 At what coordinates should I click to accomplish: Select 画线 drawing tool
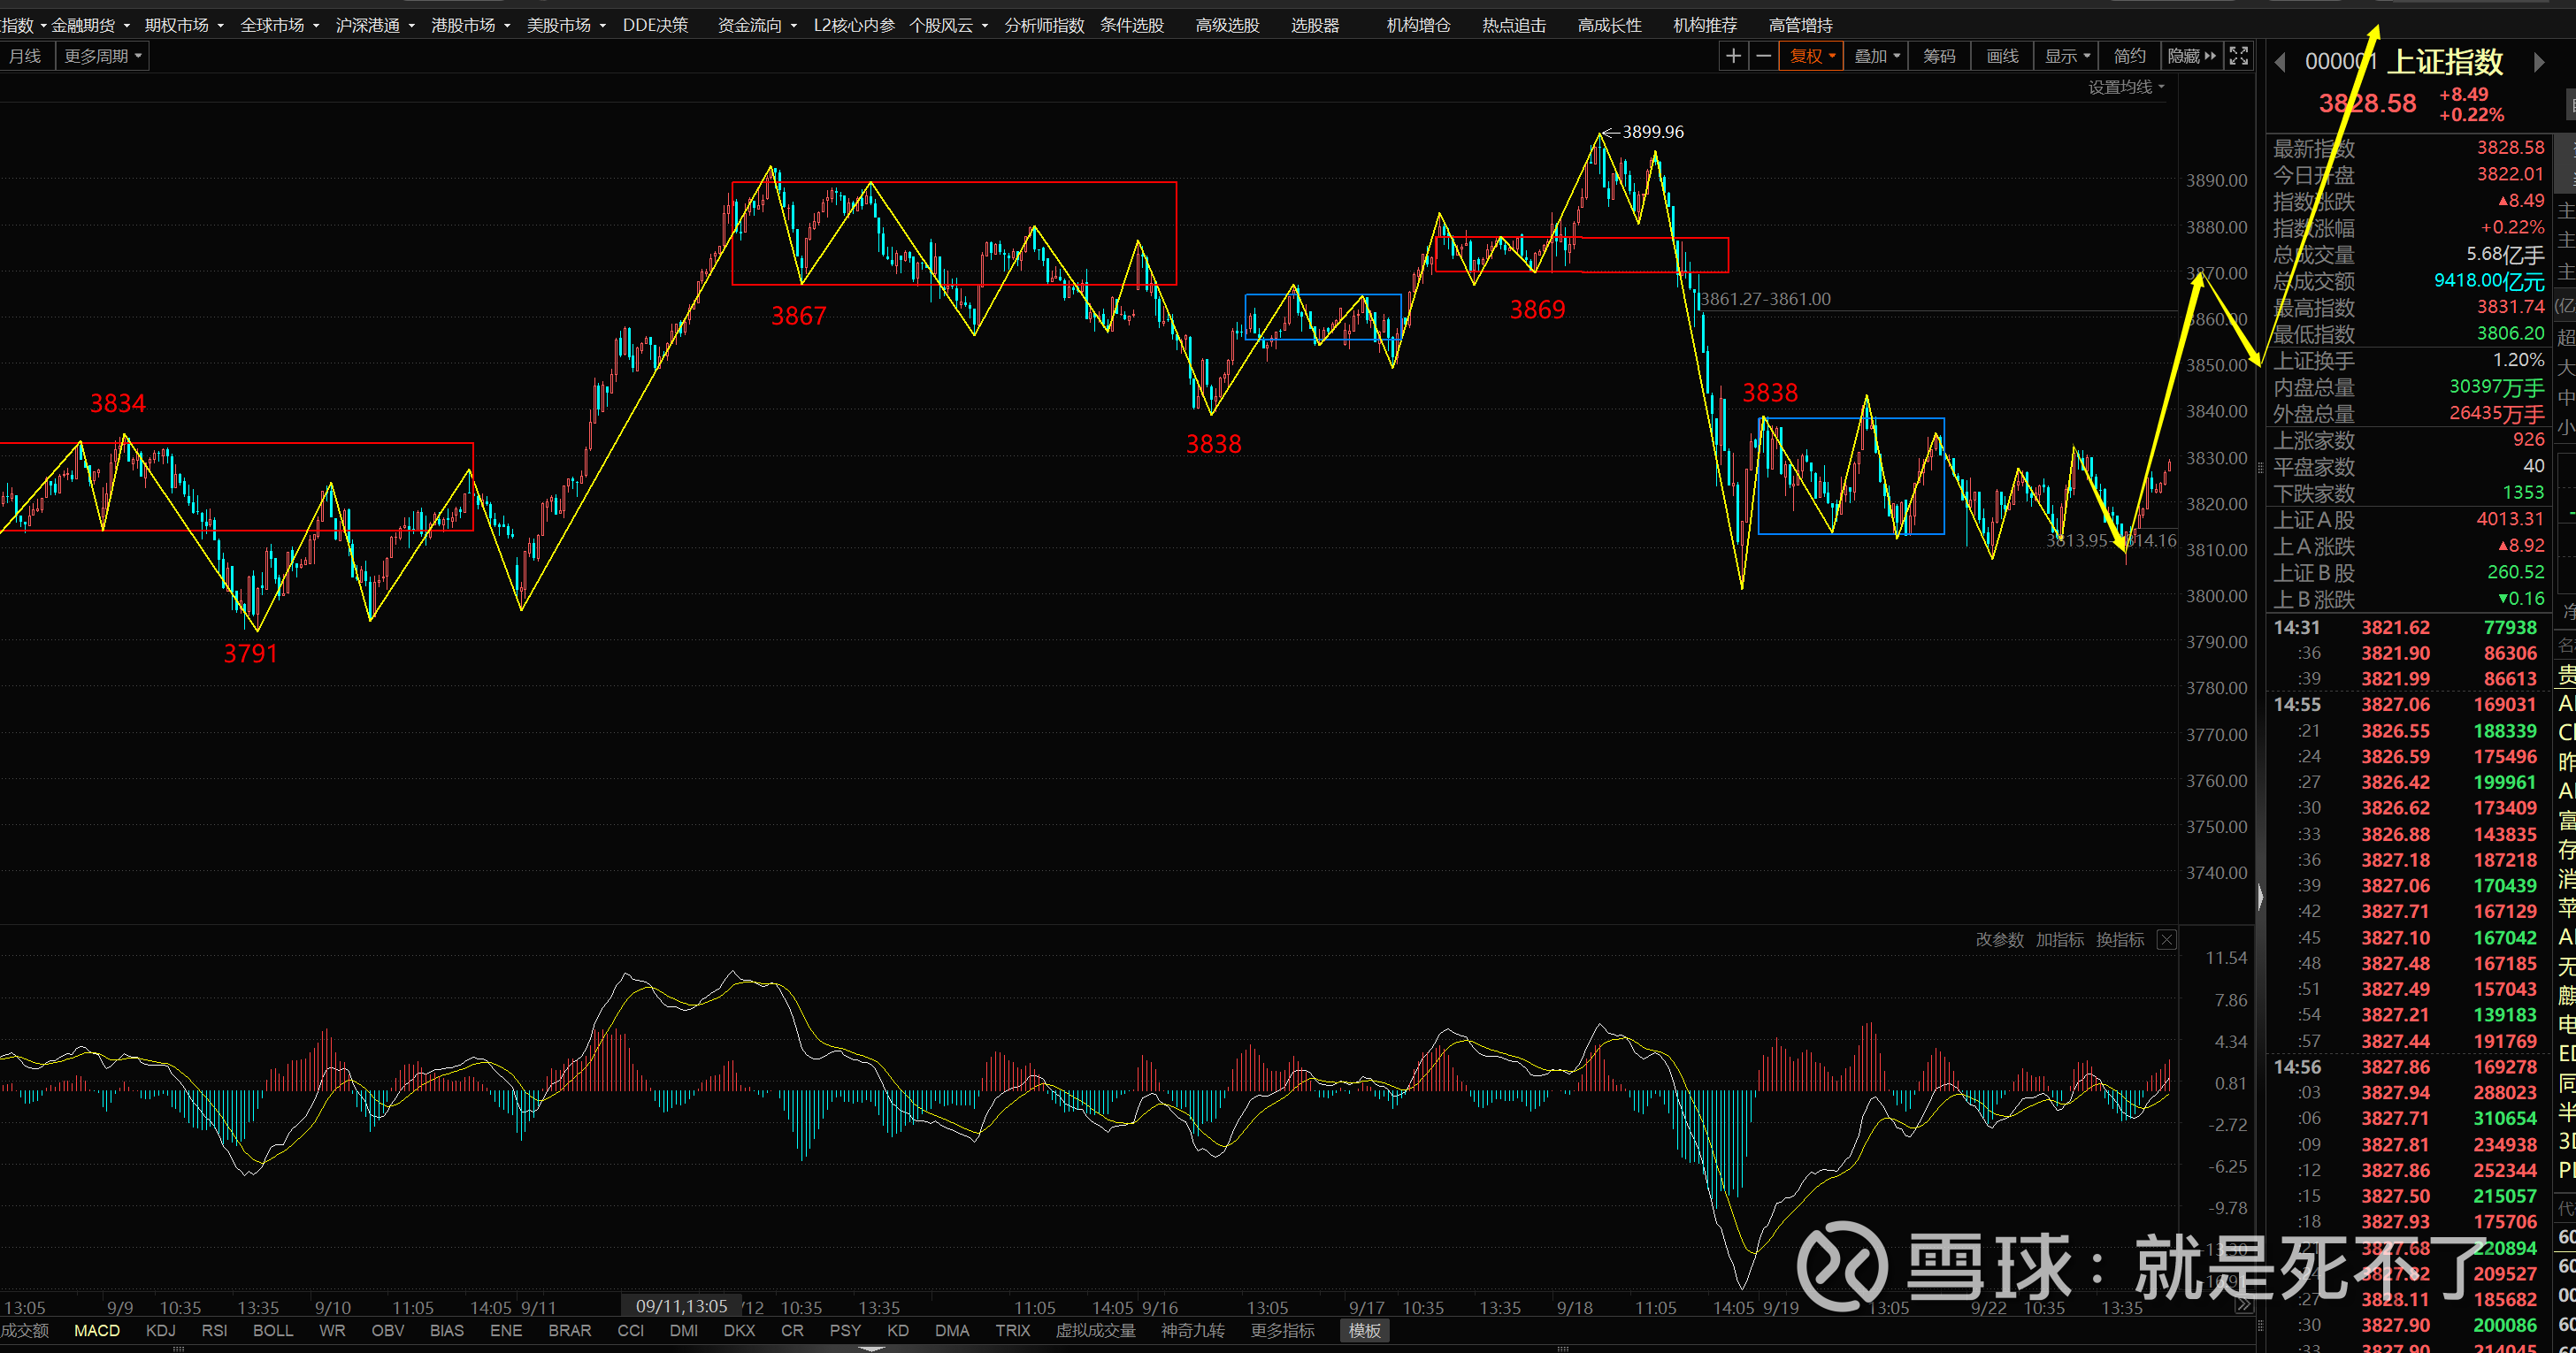point(2001,56)
